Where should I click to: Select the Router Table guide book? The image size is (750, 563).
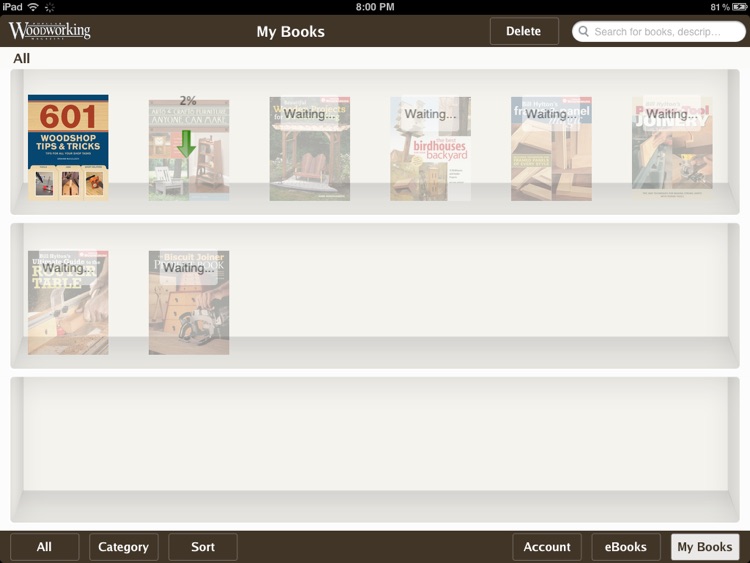click(x=68, y=302)
